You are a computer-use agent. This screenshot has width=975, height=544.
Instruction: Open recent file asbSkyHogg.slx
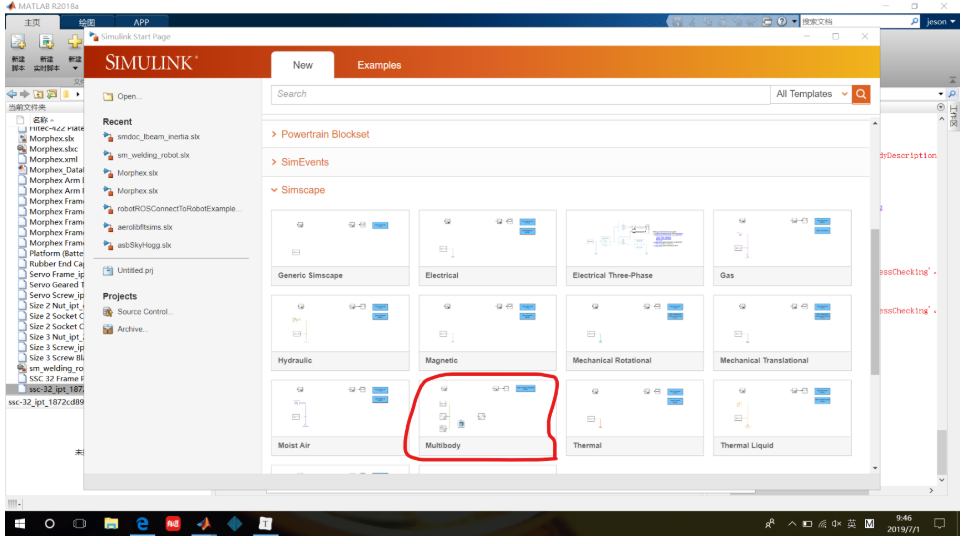tap(137, 246)
